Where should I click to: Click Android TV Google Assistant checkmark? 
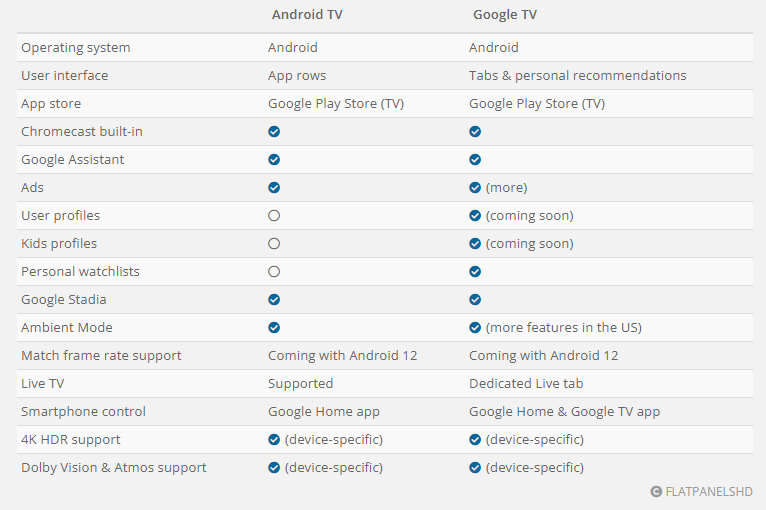pos(274,160)
